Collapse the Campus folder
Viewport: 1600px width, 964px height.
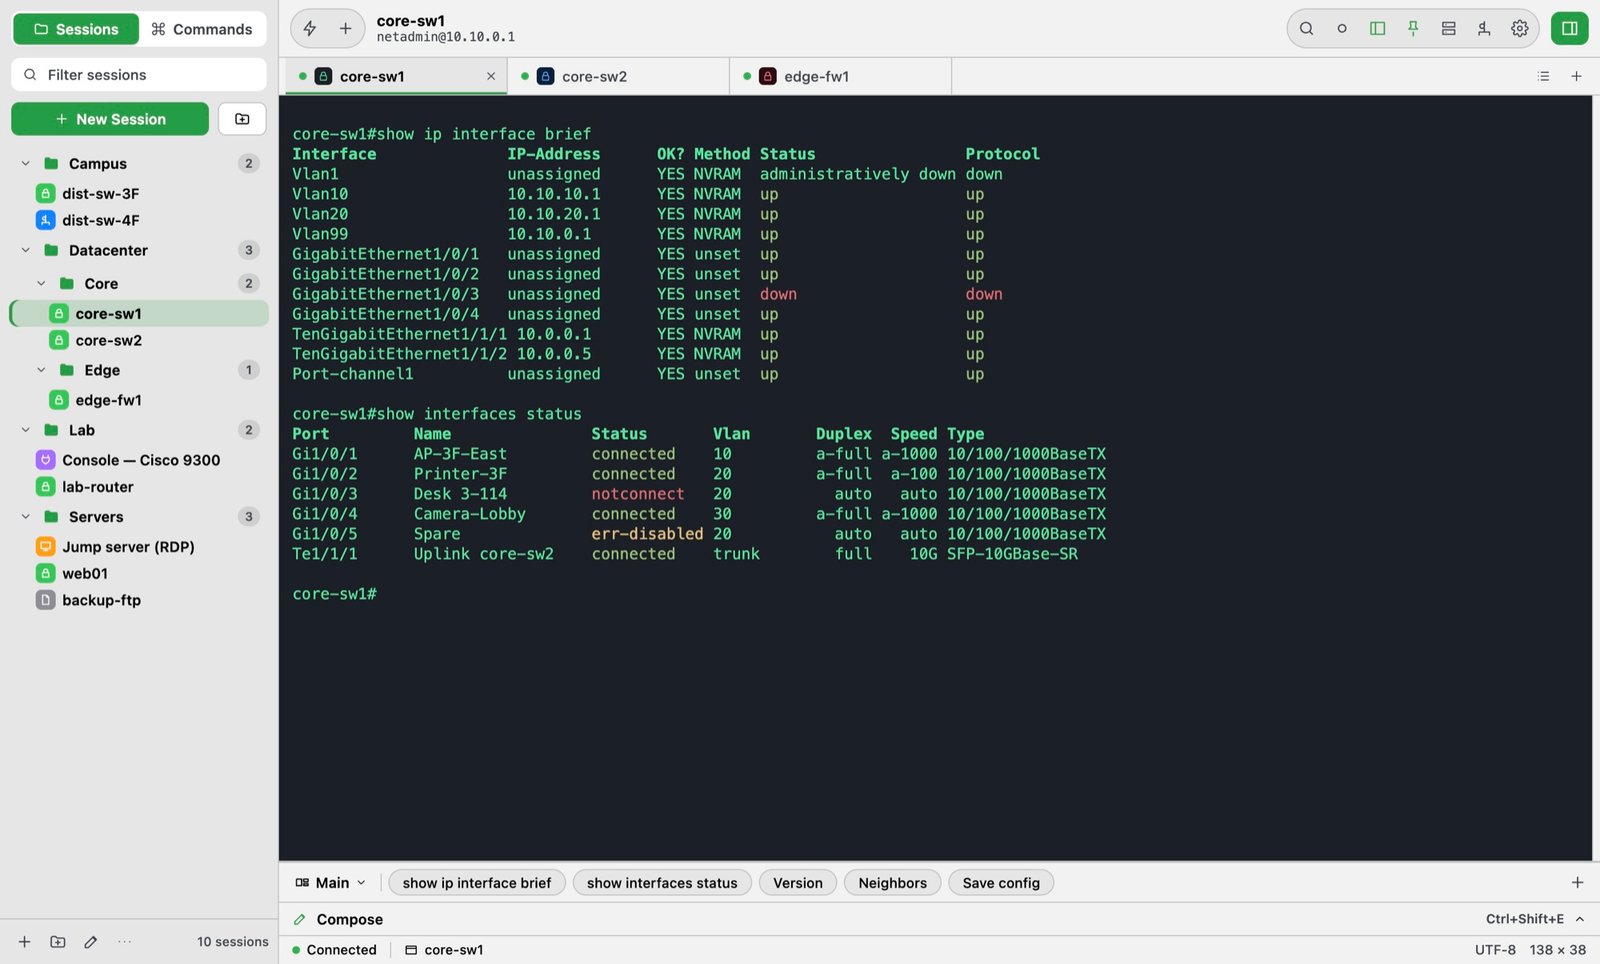[x=26, y=163]
